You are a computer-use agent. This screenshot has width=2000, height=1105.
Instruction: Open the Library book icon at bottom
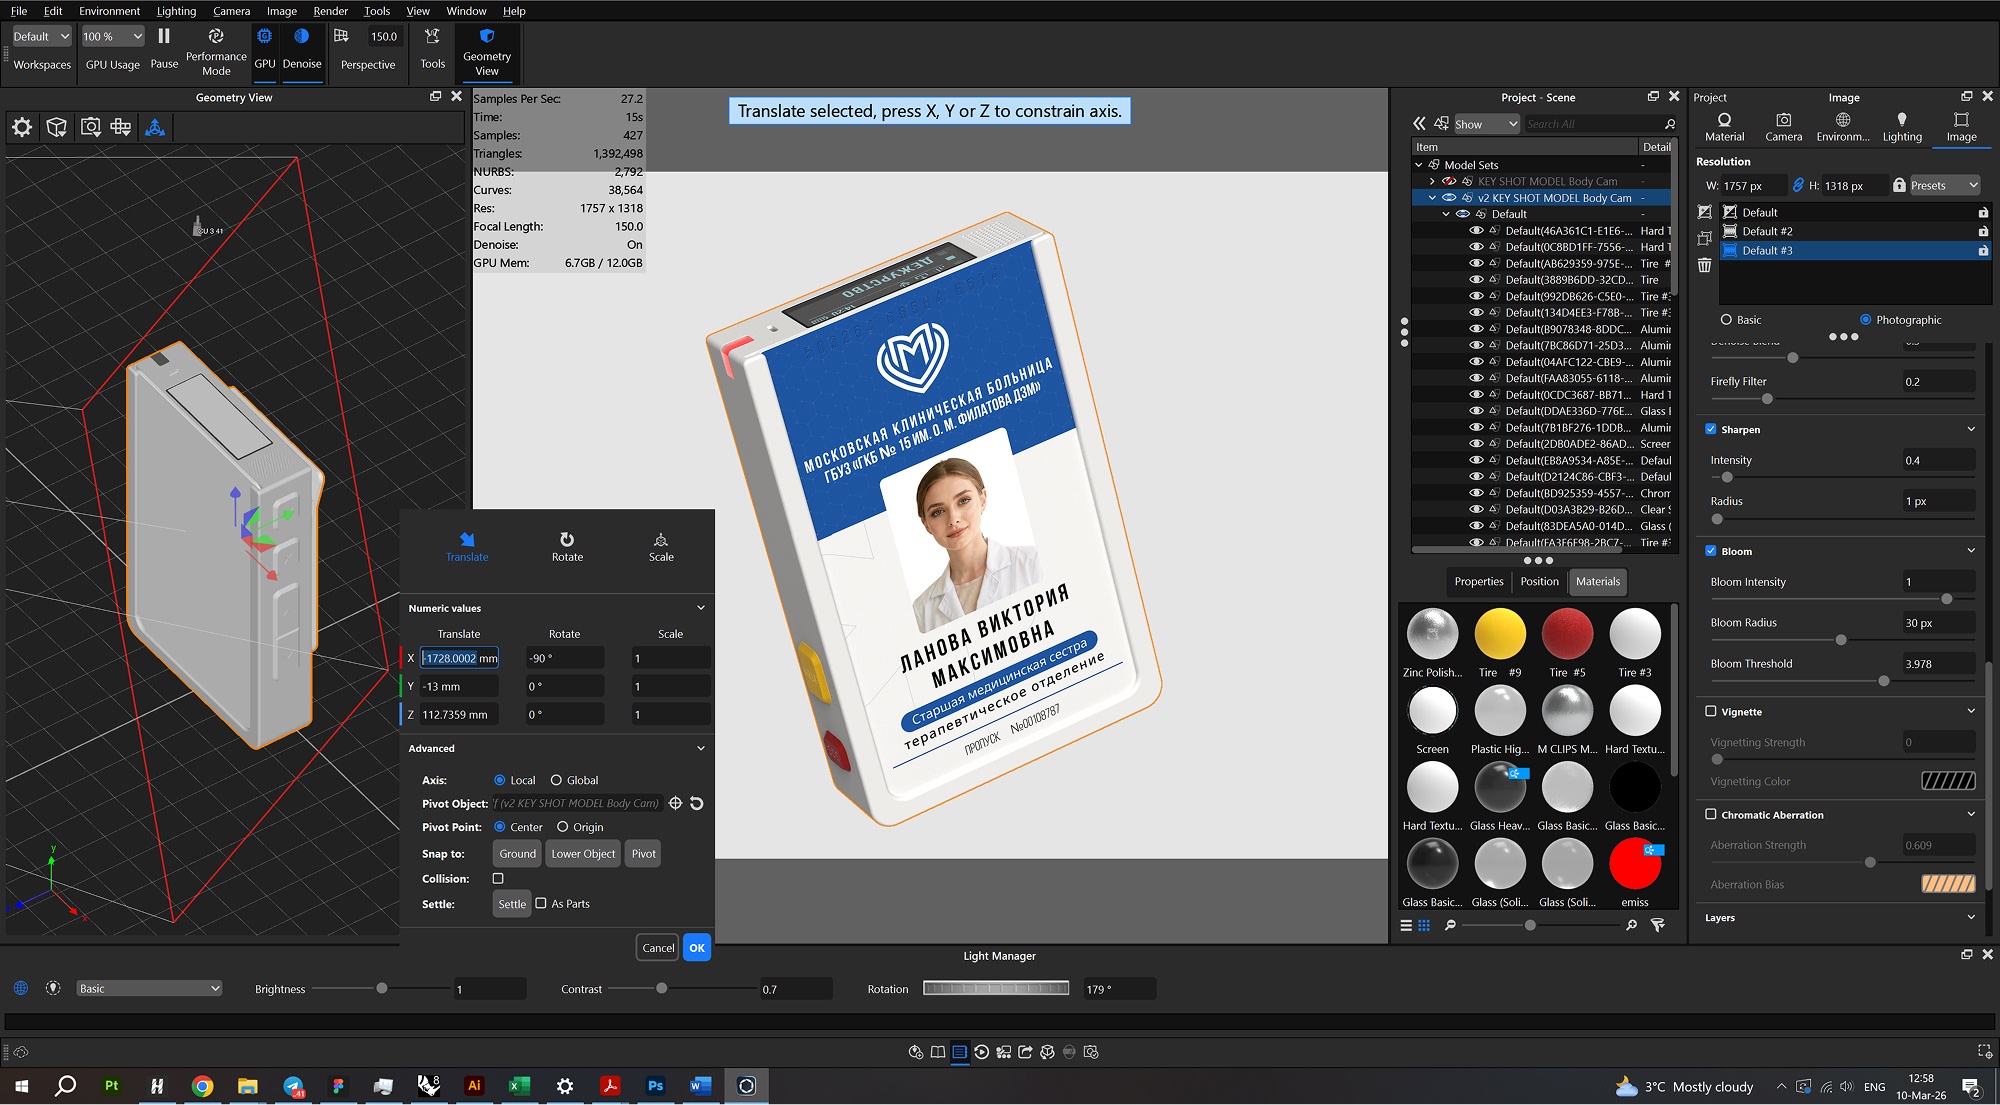click(x=937, y=1052)
